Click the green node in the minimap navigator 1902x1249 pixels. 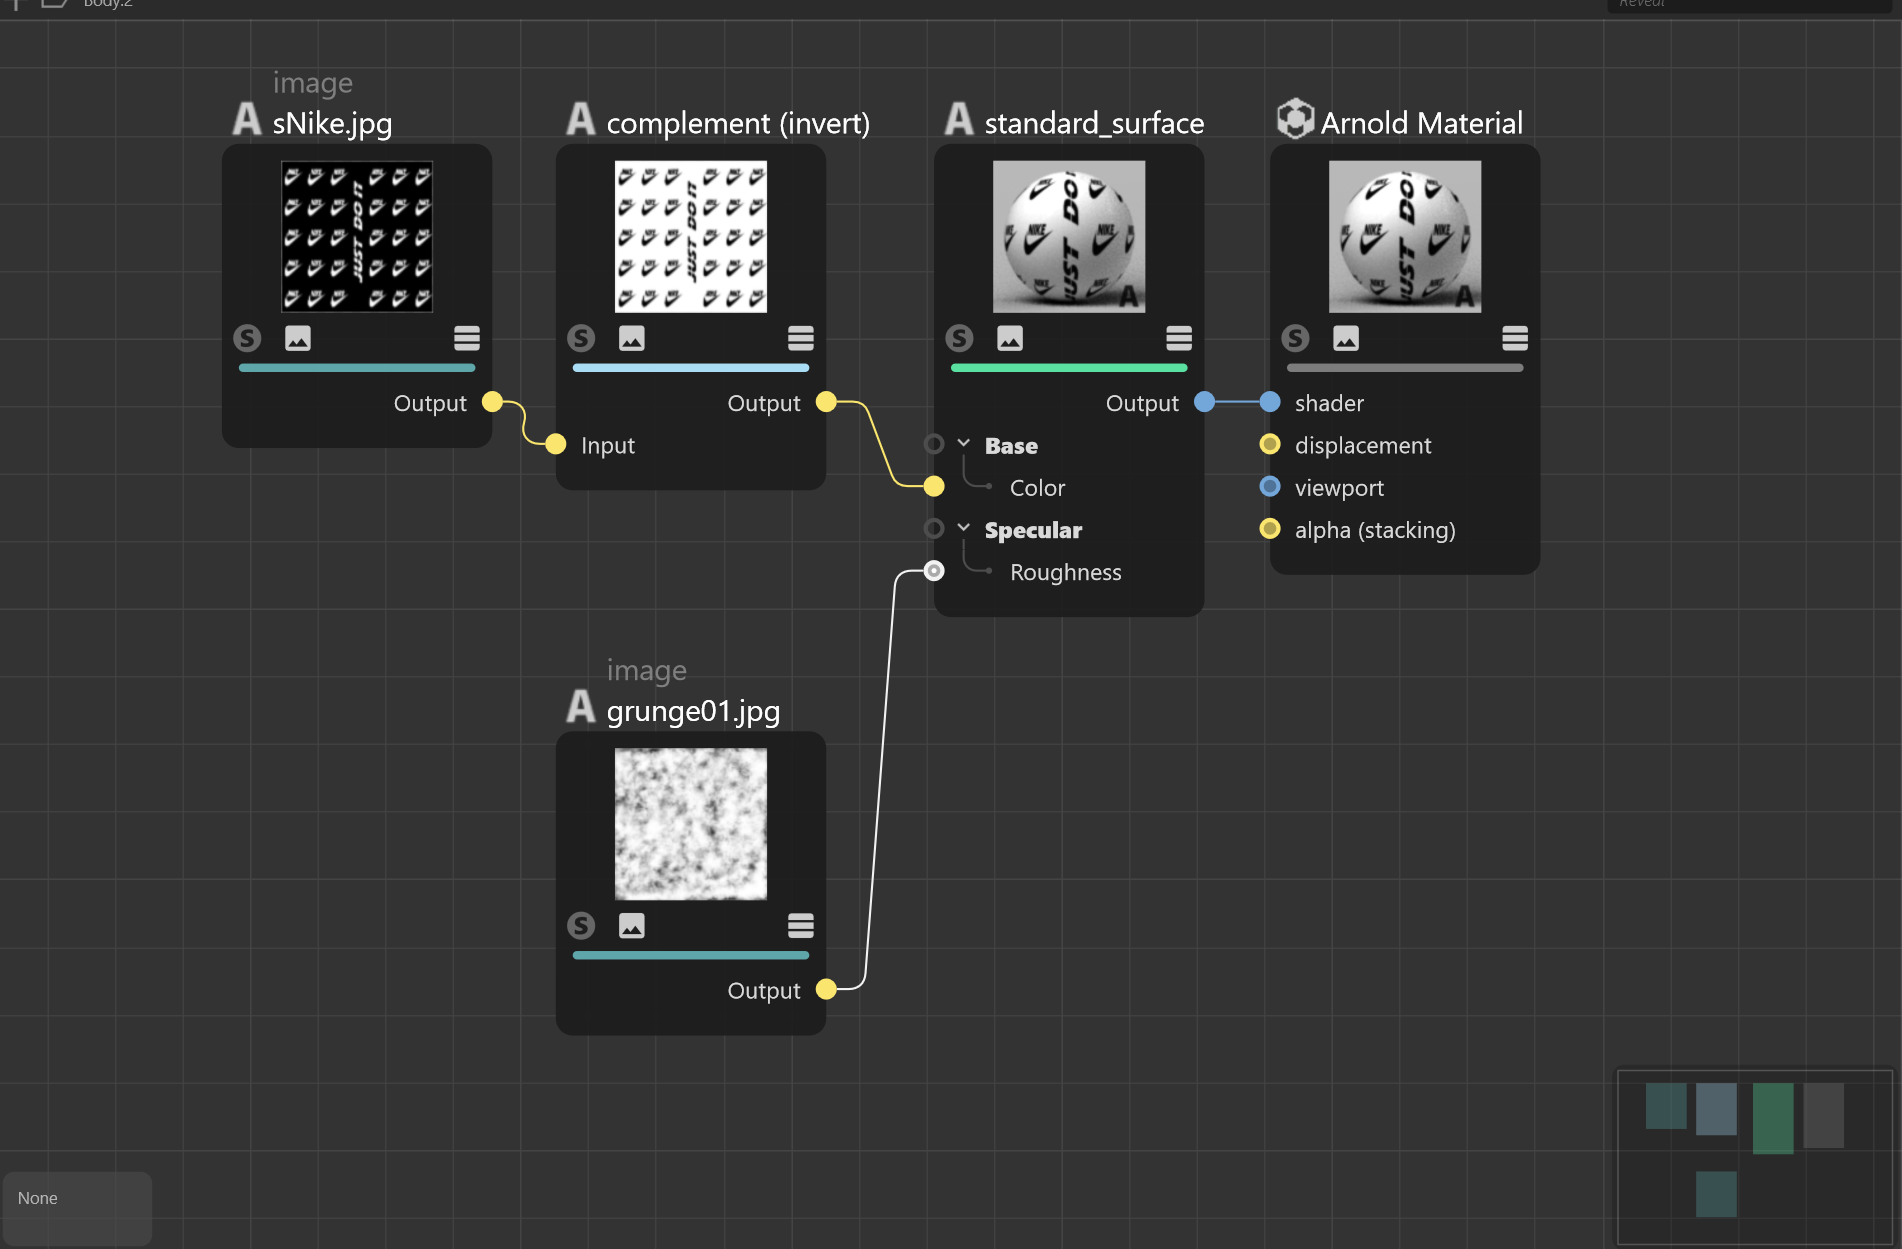coord(1773,1118)
